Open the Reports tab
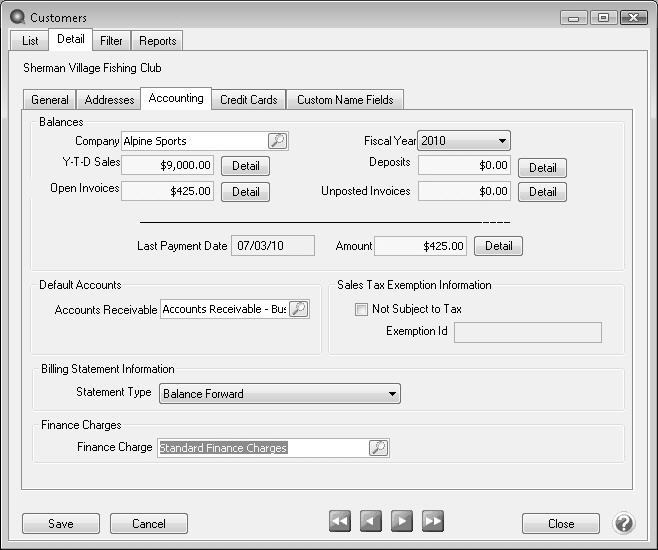This screenshot has height=550, width=658. pyautogui.click(x=158, y=41)
